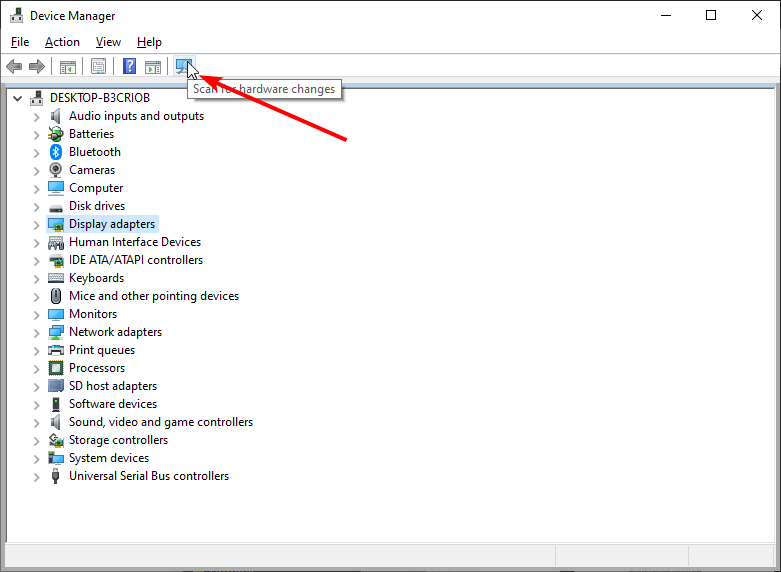Select the Display adapters label
The width and height of the screenshot is (781, 572).
pyautogui.click(x=112, y=224)
